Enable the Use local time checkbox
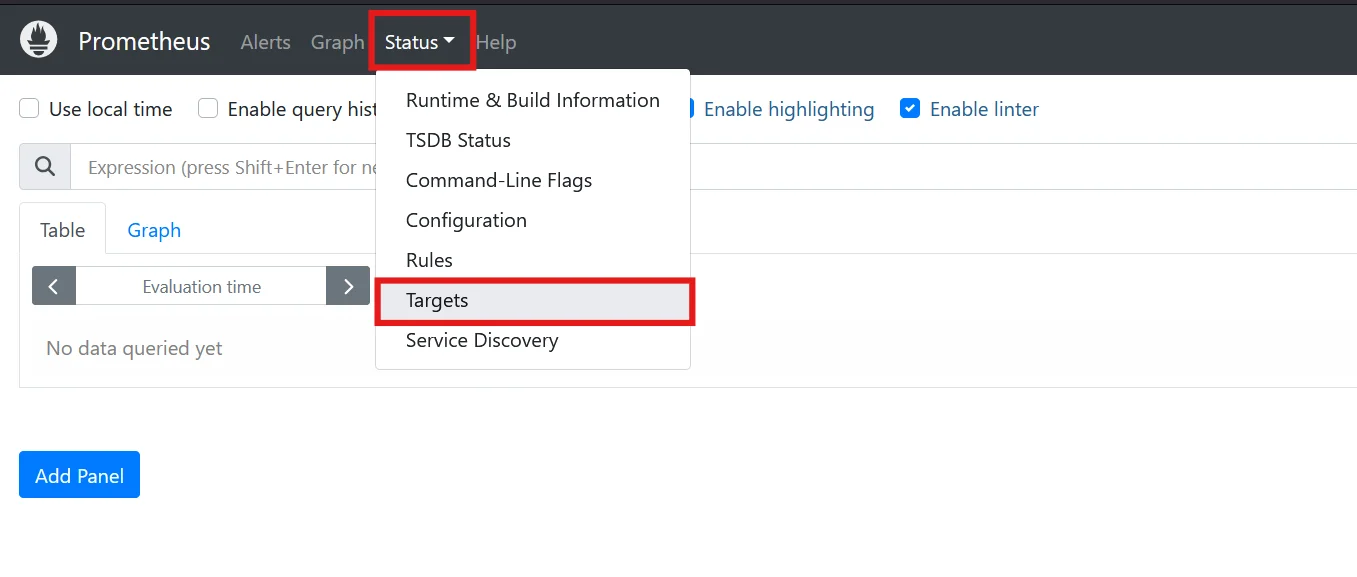 (30, 109)
